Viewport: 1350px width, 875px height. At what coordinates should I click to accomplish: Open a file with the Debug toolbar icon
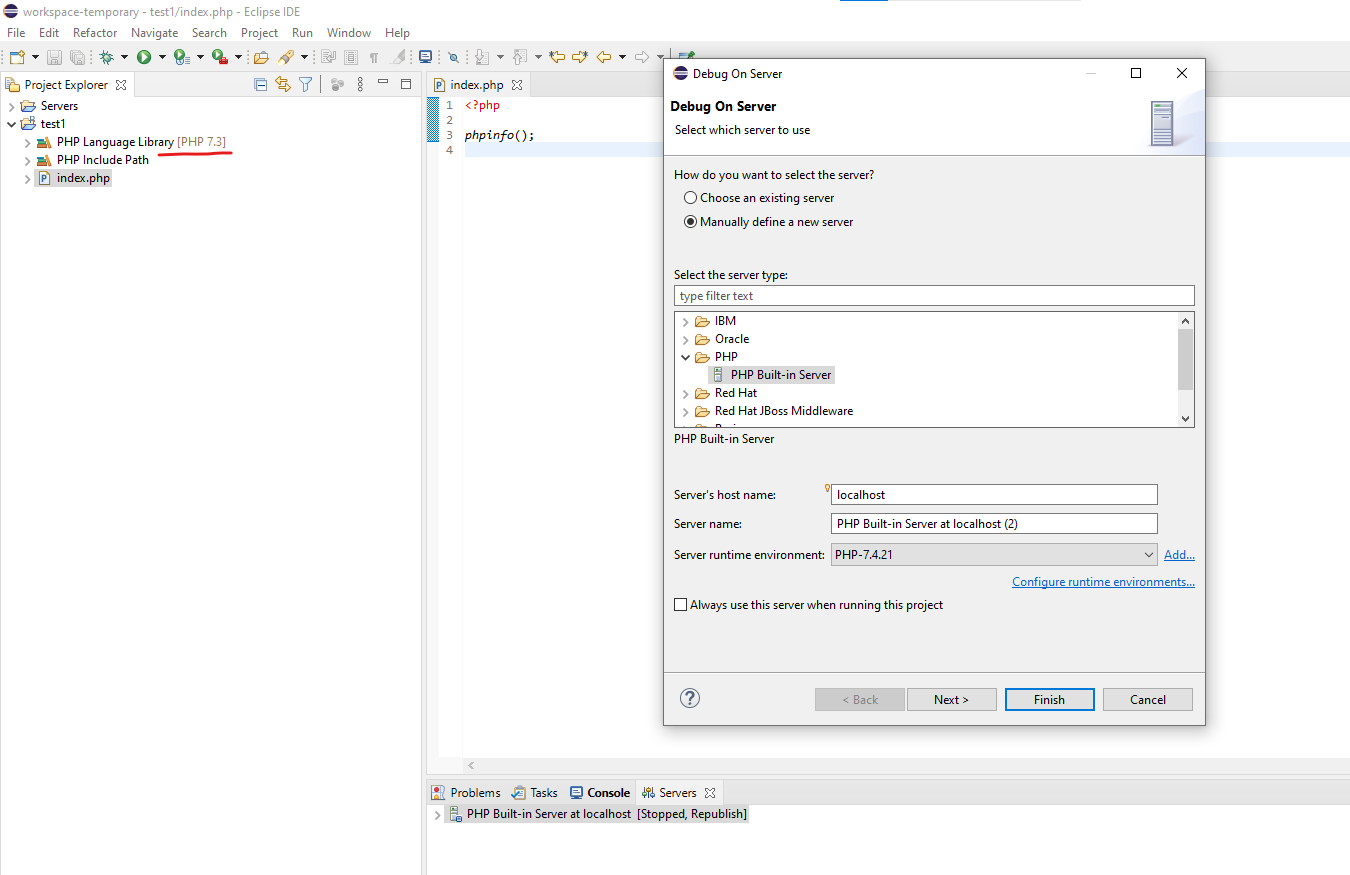107,56
